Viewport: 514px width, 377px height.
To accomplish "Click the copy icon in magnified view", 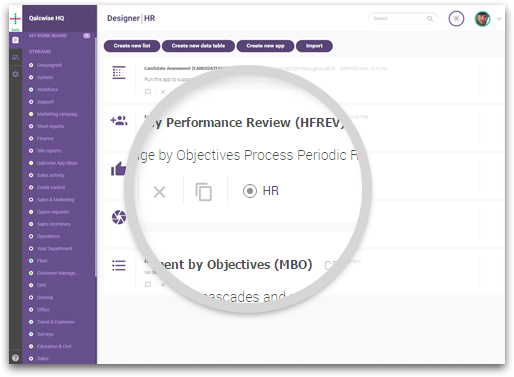I will coord(203,192).
